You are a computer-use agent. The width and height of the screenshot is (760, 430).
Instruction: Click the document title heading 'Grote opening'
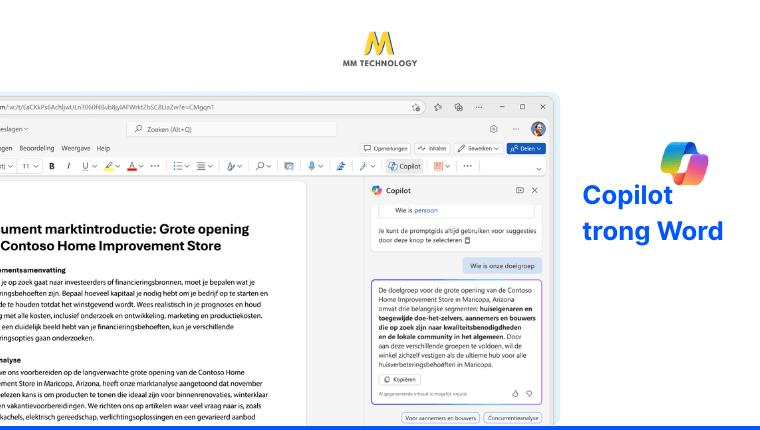(x=204, y=229)
